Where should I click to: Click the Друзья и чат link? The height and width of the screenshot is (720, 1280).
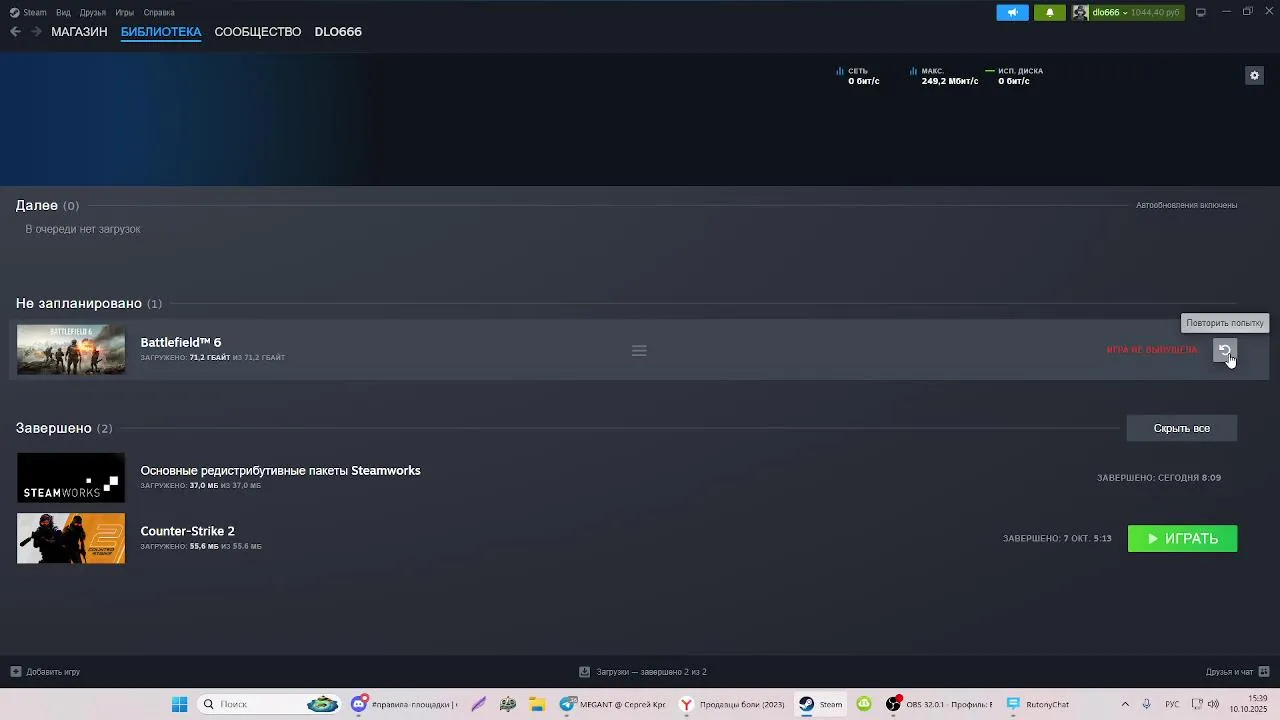(1229, 672)
